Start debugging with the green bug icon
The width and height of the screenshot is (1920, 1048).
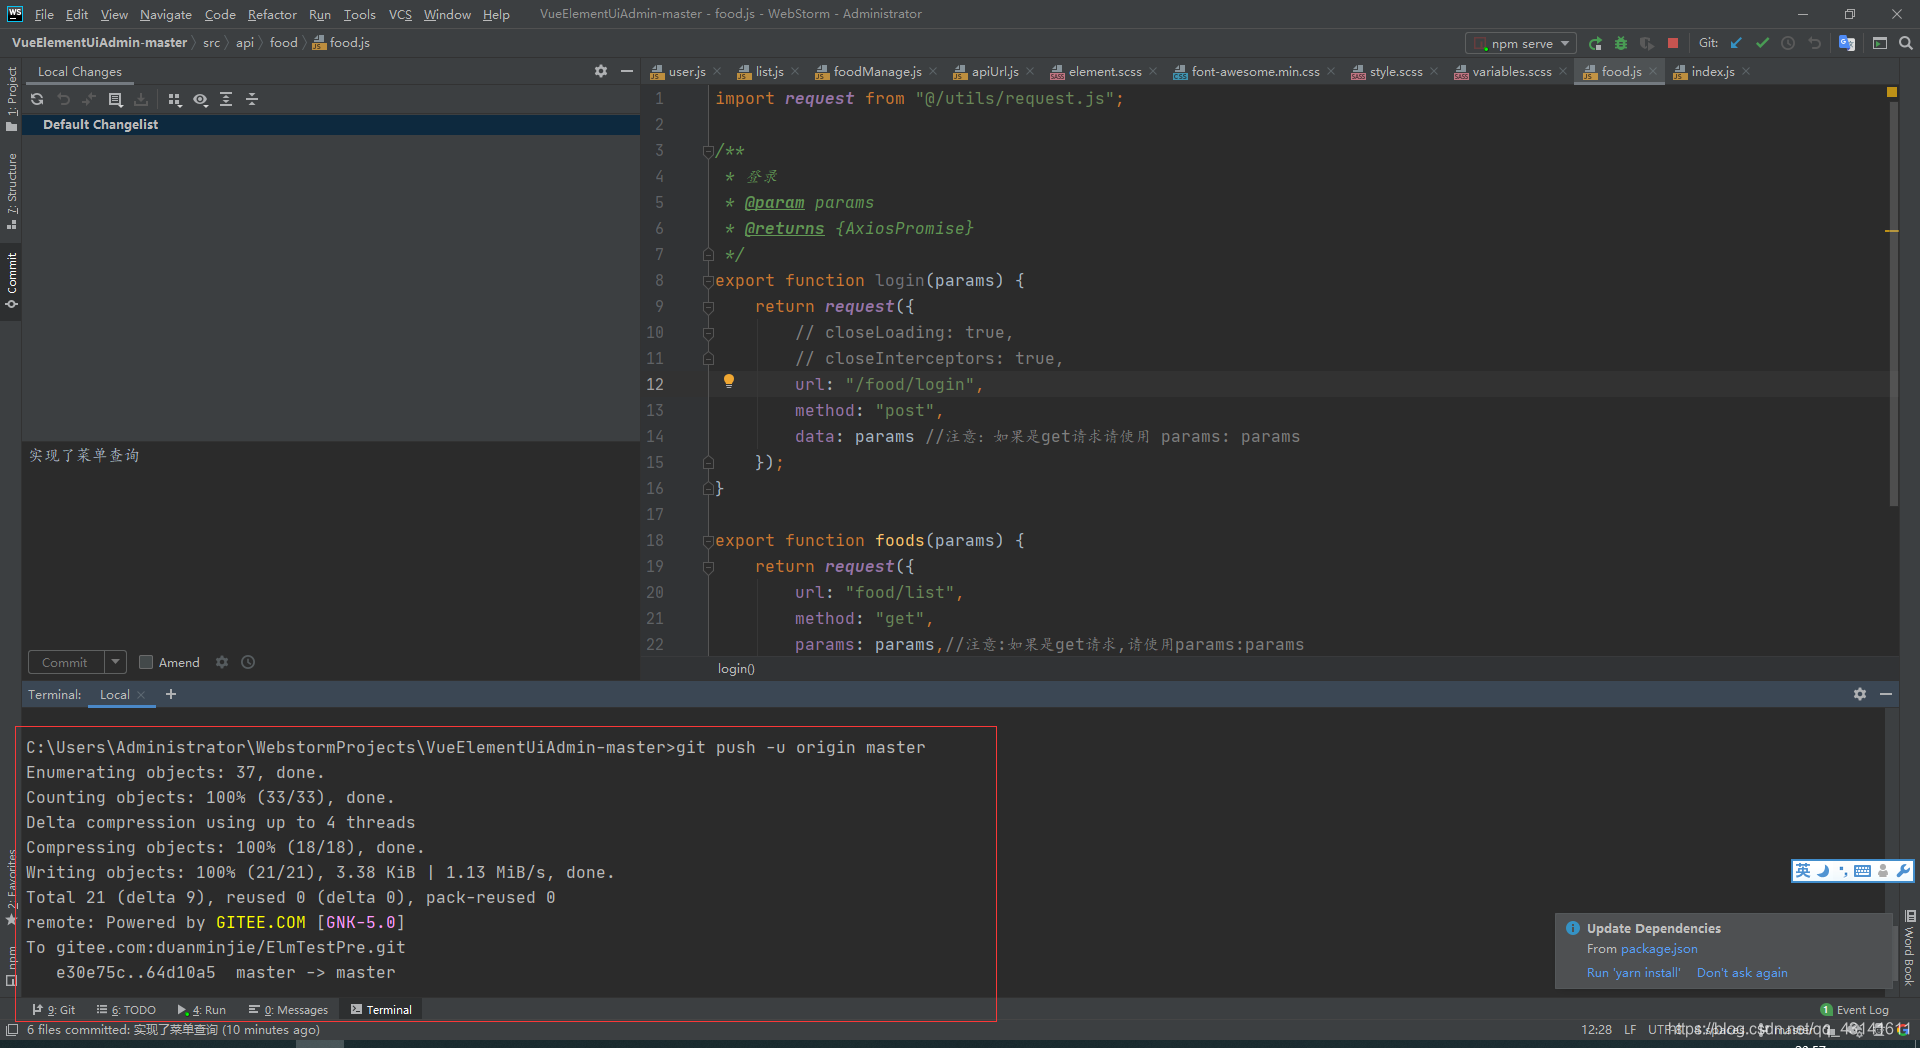[x=1621, y=43]
